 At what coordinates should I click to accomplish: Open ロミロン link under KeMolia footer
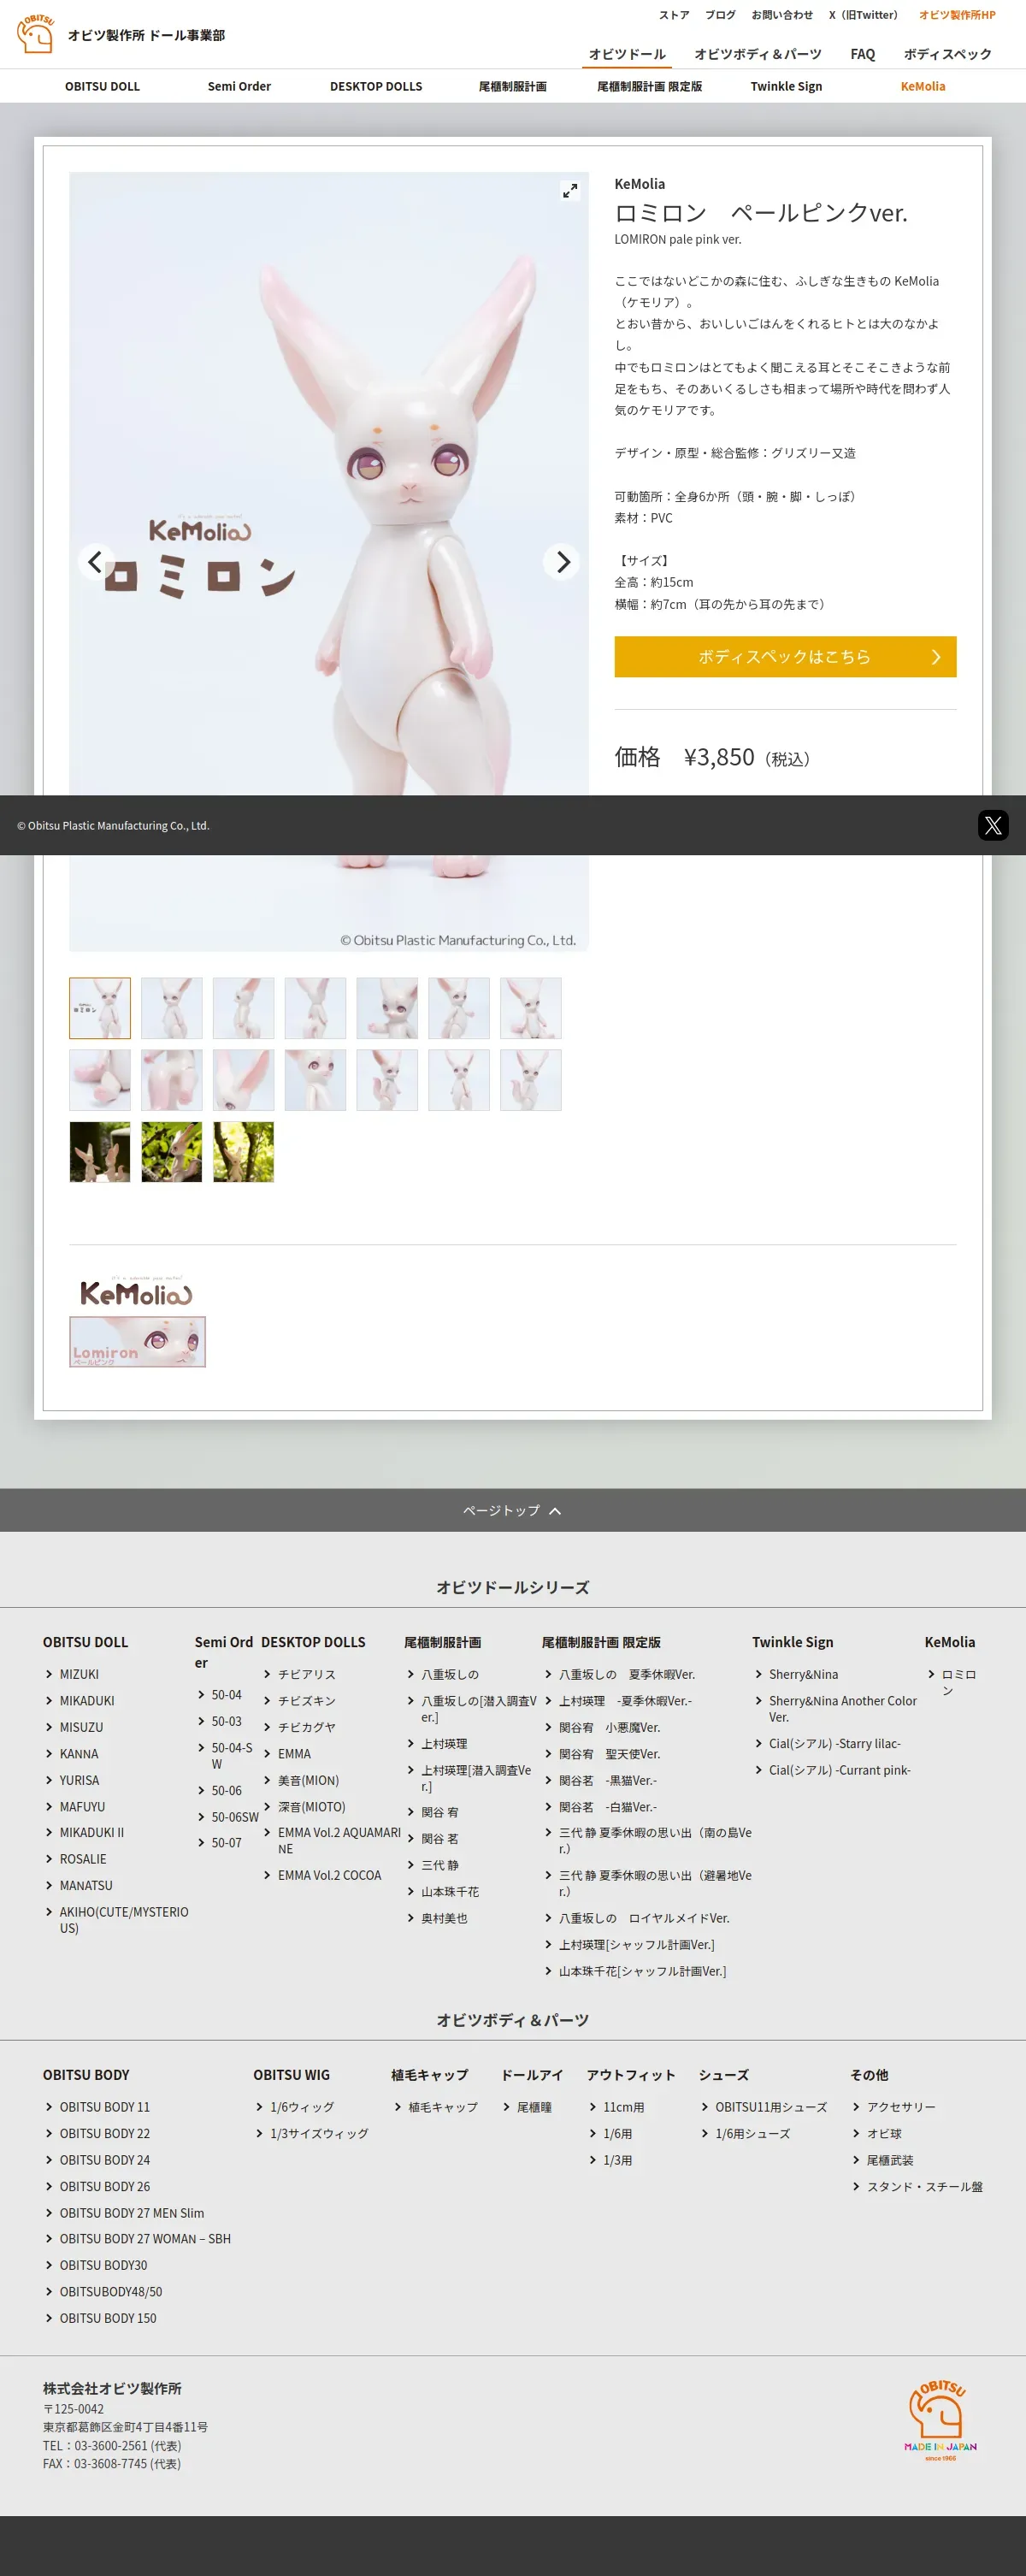(x=958, y=1682)
